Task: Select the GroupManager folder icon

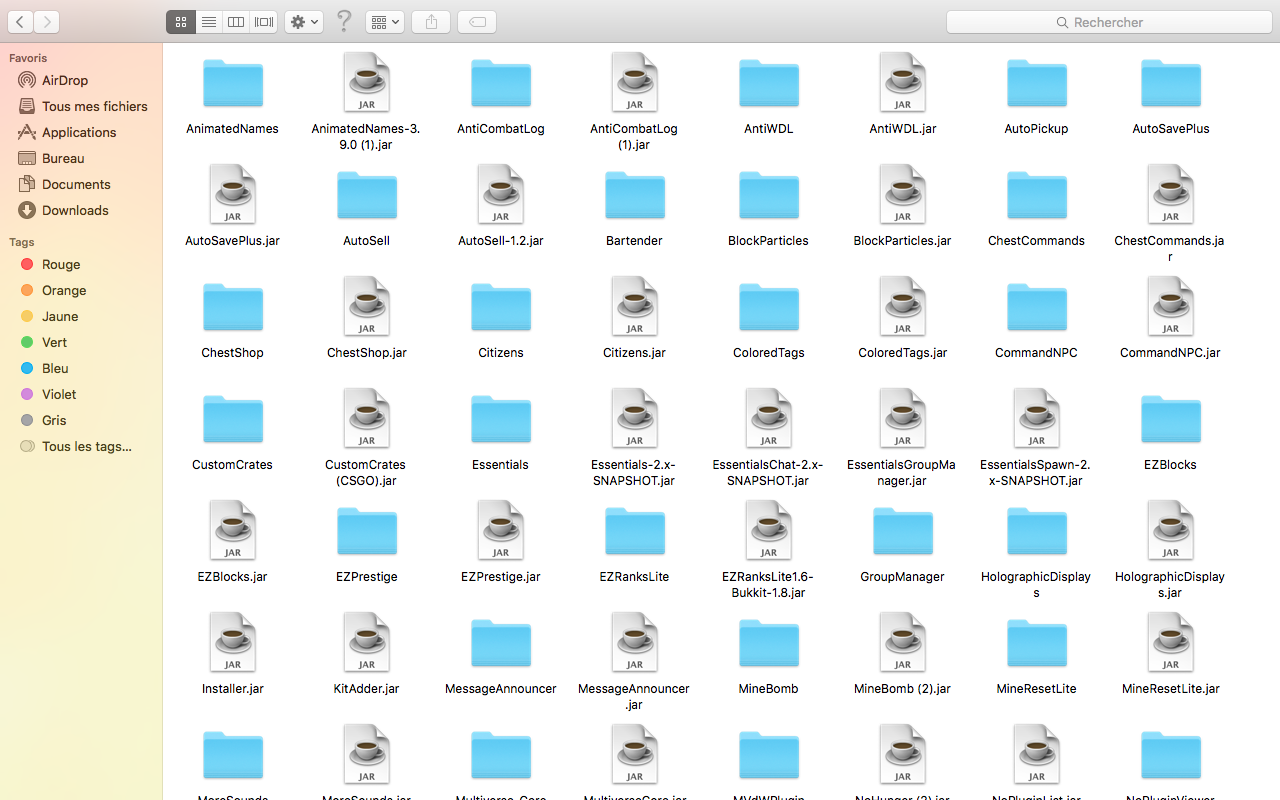Action: pyautogui.click(x=903, y=531)
